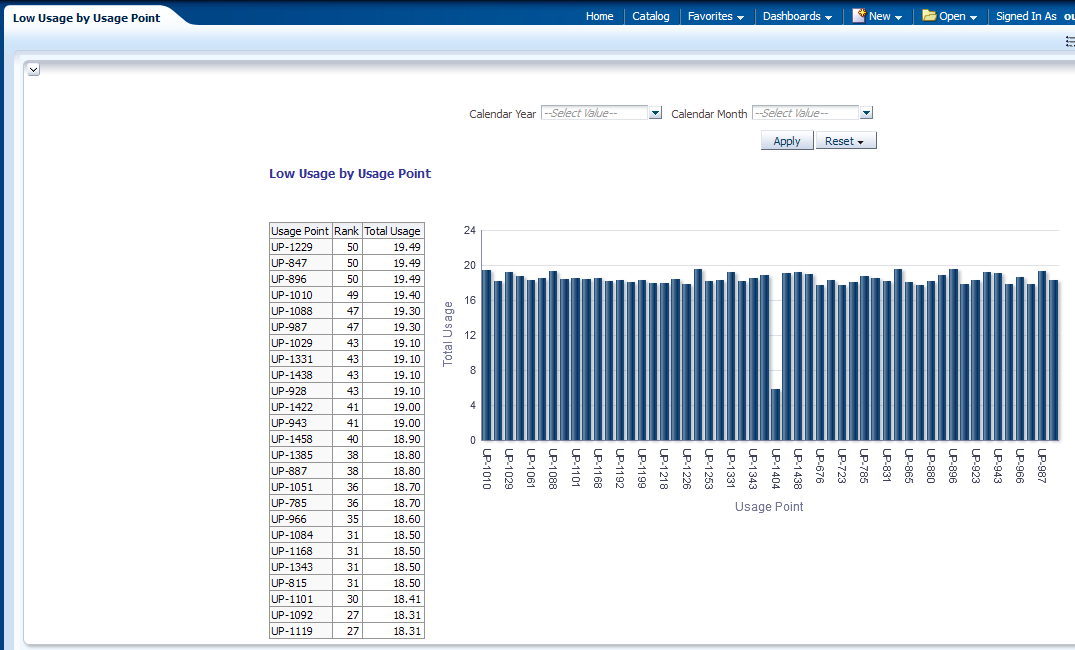Select the UP-1119 table cell
This screenshot has width=1075, height=650.
click(300, 631)
